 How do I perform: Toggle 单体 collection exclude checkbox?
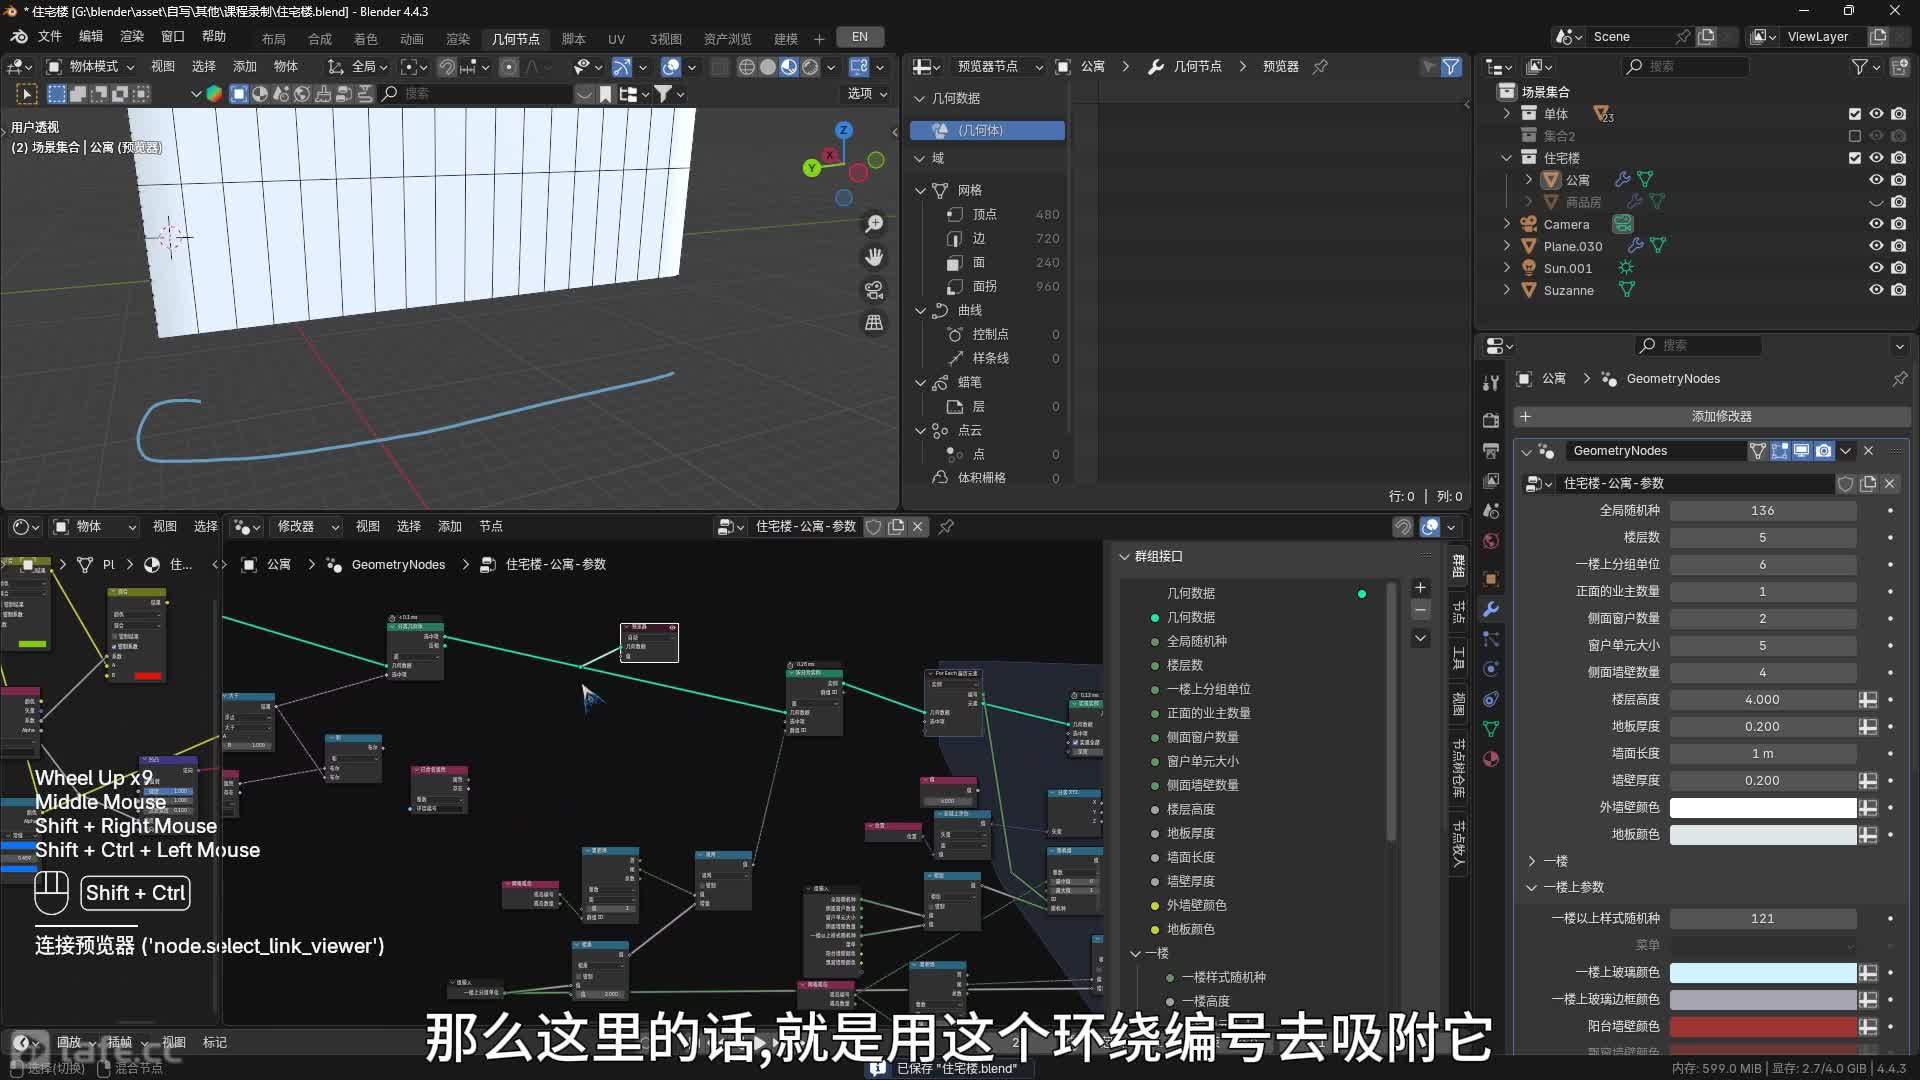coord(1855,114)
